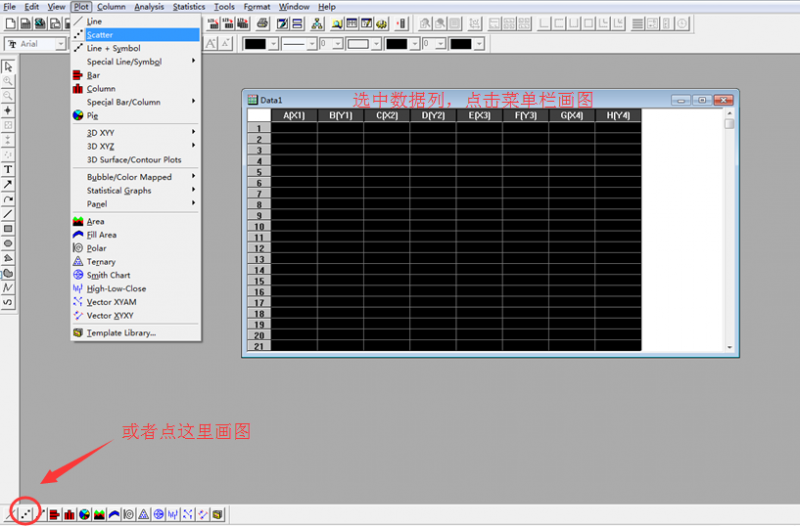The height and width of the screenshot is (526, 800).
Task: Click the D(Y2) column header in Data1
Action: pos(433,115)
